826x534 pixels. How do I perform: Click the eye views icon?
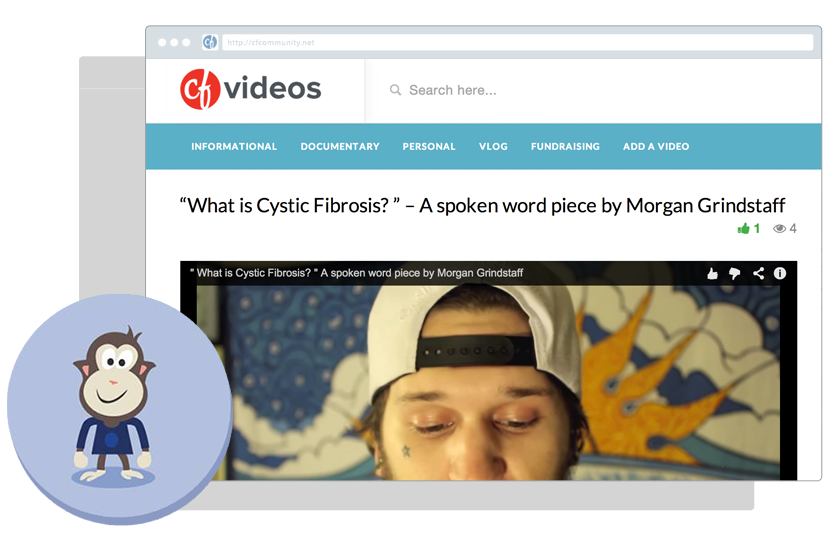(x=779, y=229)
